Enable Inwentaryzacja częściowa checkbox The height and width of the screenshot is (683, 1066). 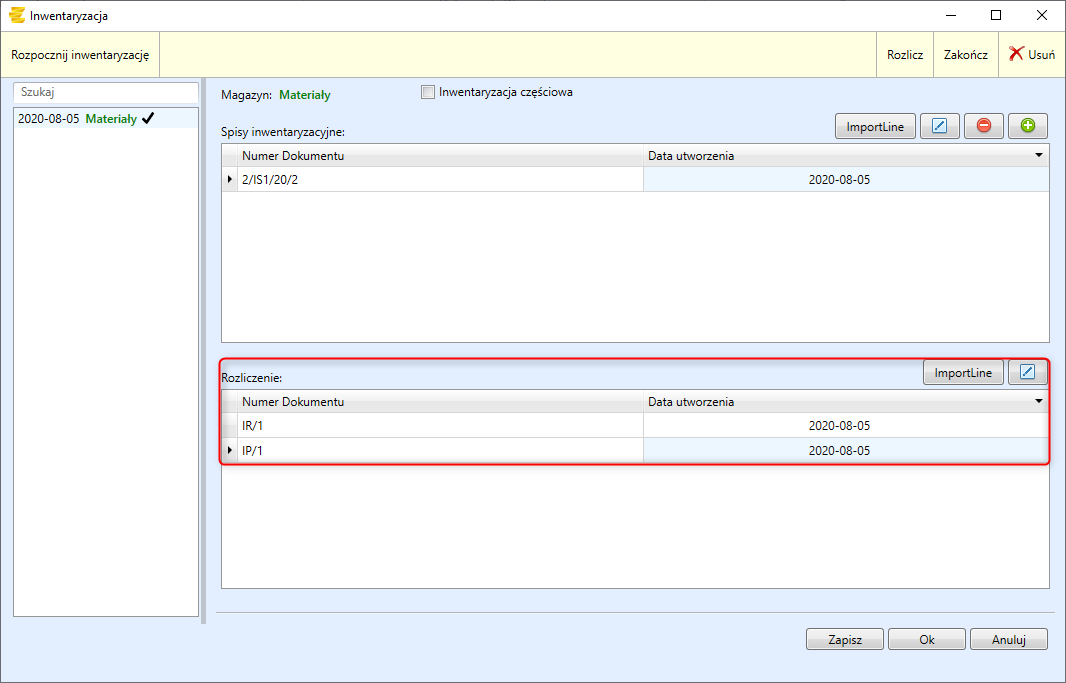pyautogui.click(x=429, y=93)
